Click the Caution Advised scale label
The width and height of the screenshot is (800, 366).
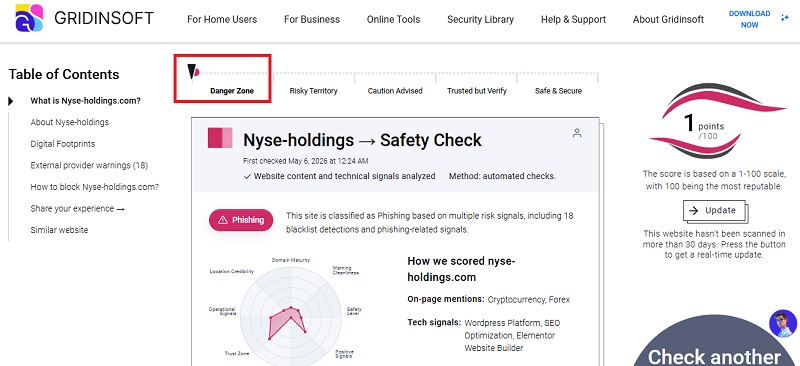(395, 91)
